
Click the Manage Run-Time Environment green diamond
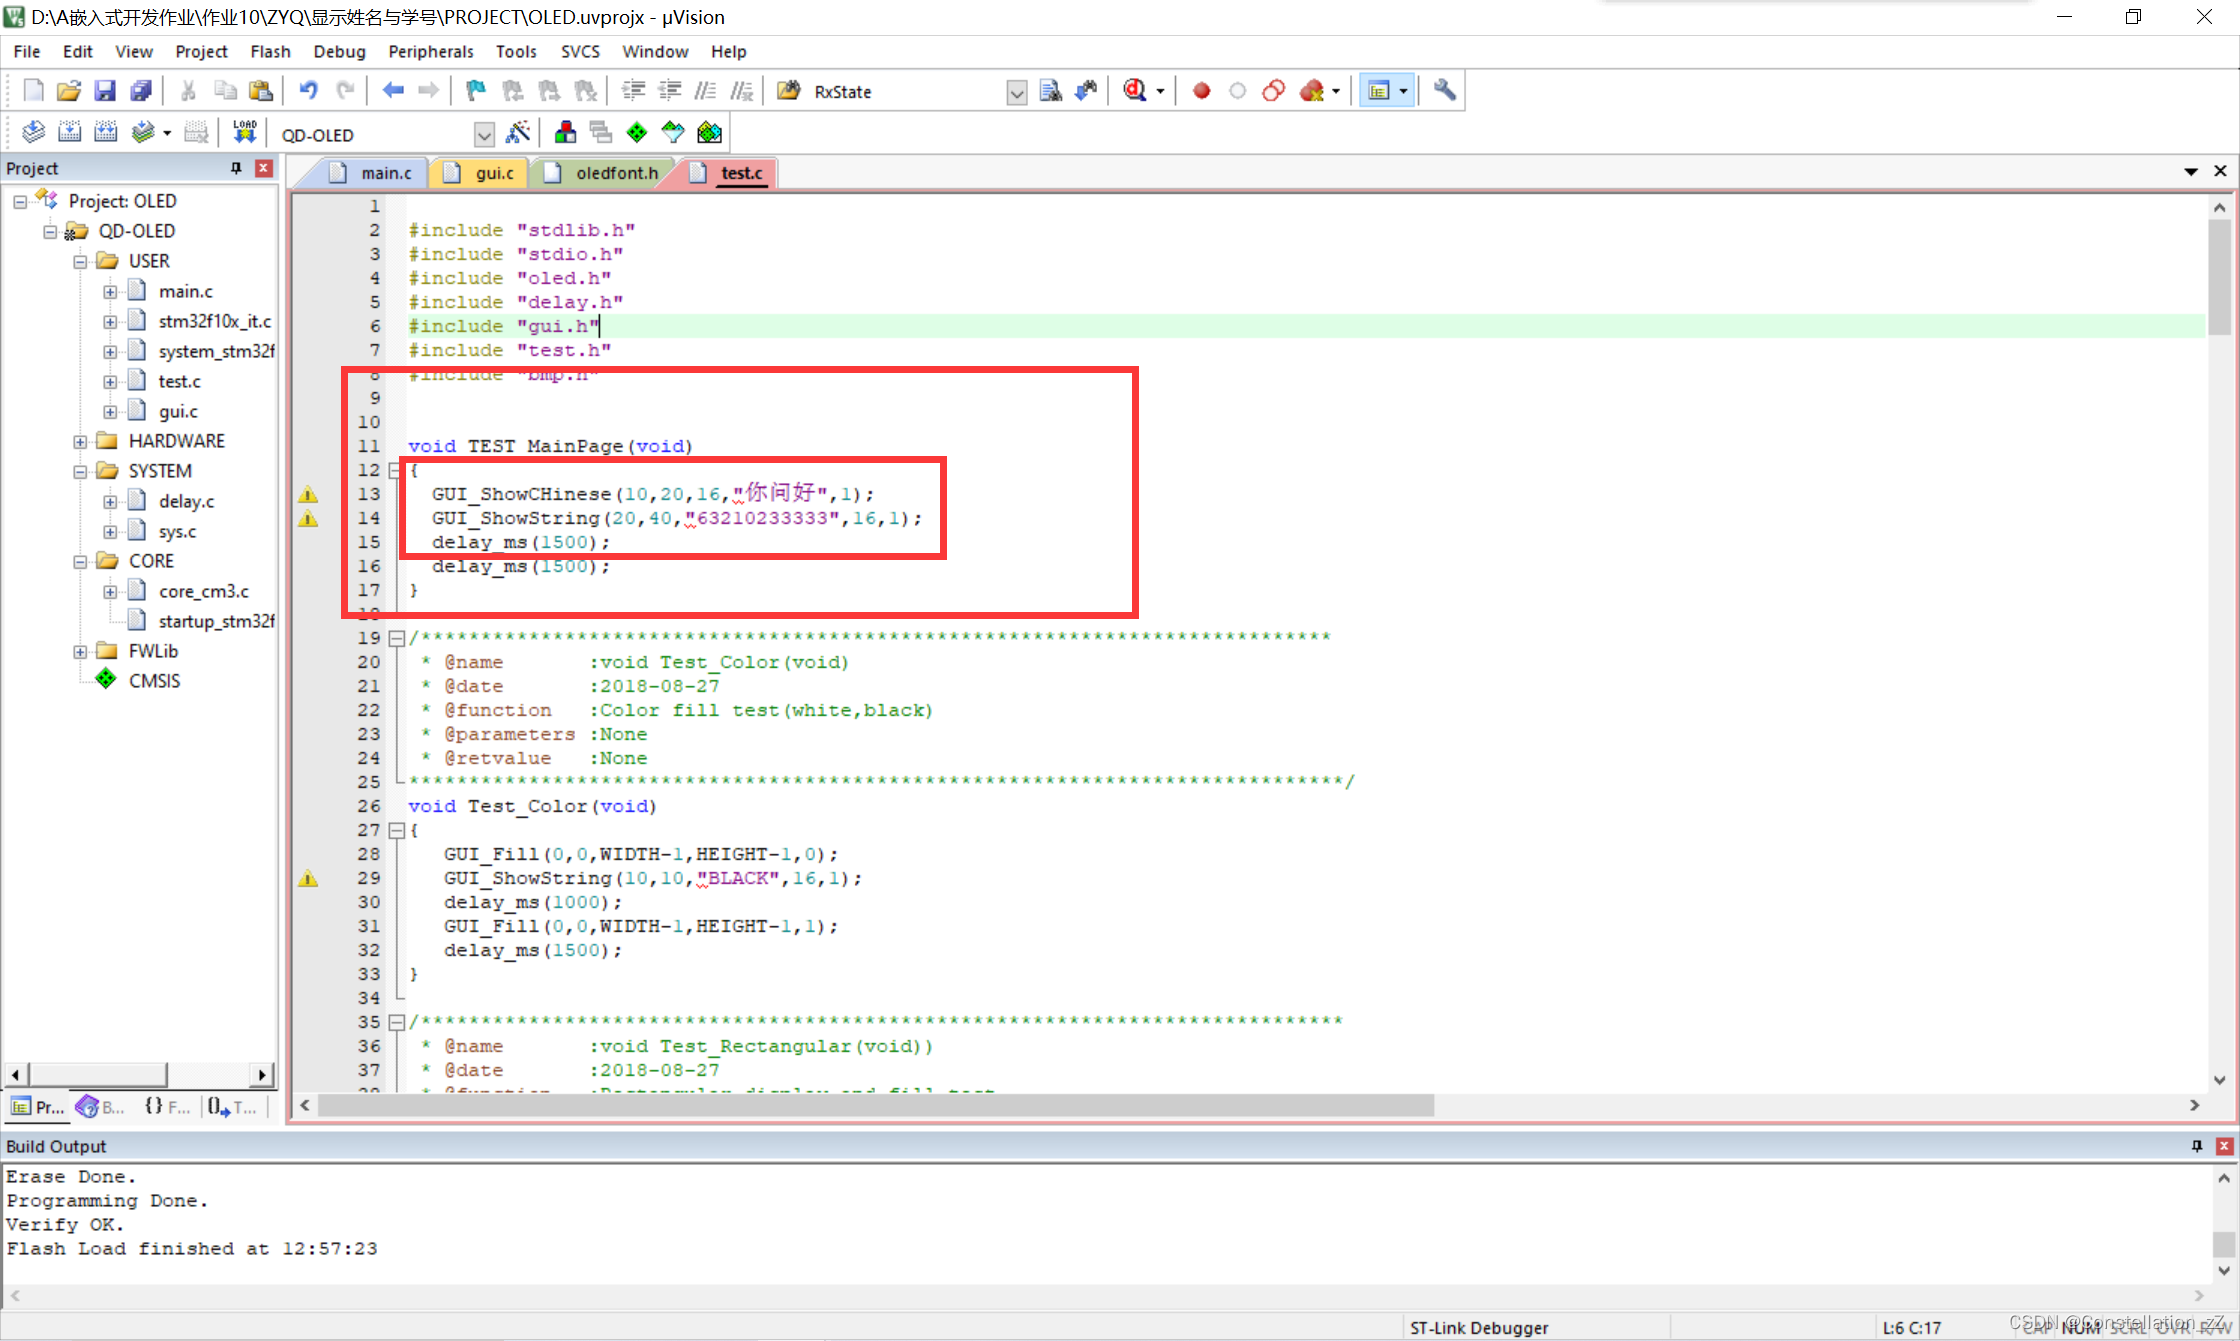pos(636,133)
